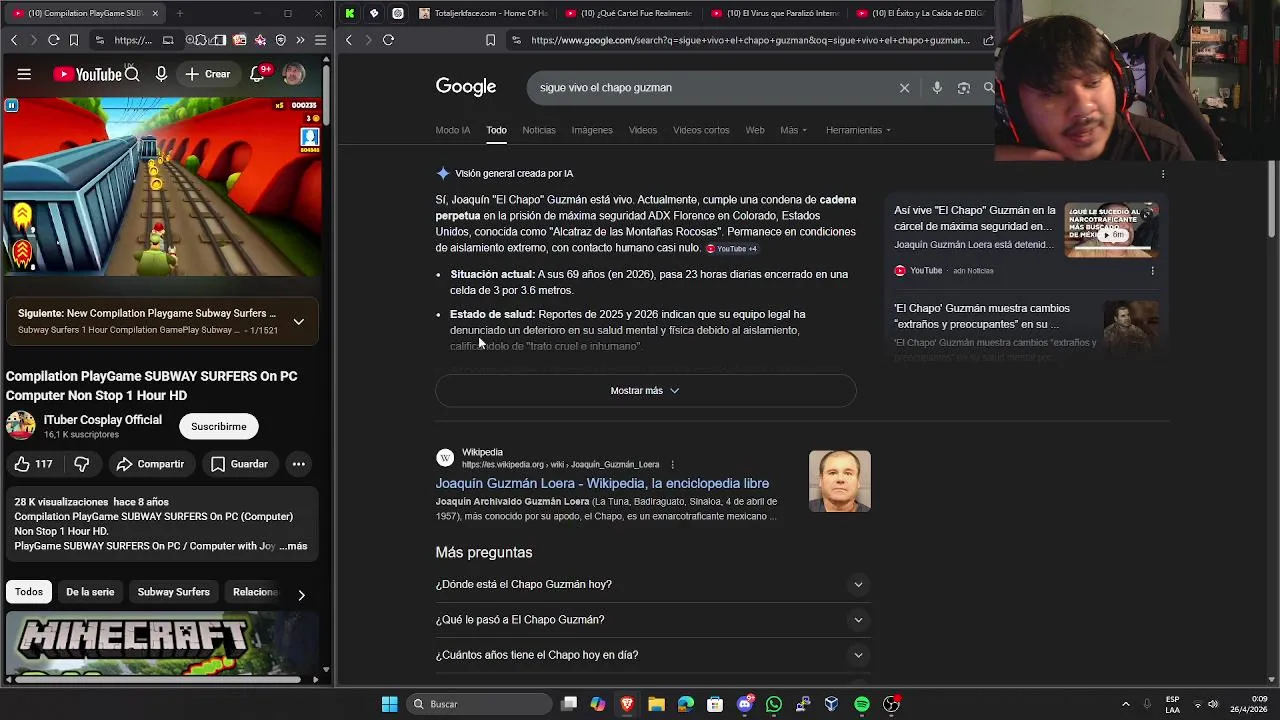The height and width of the screenshot is (720, 1280).
Task: Open the Herramientas dropdown
Action: (858, 130)
